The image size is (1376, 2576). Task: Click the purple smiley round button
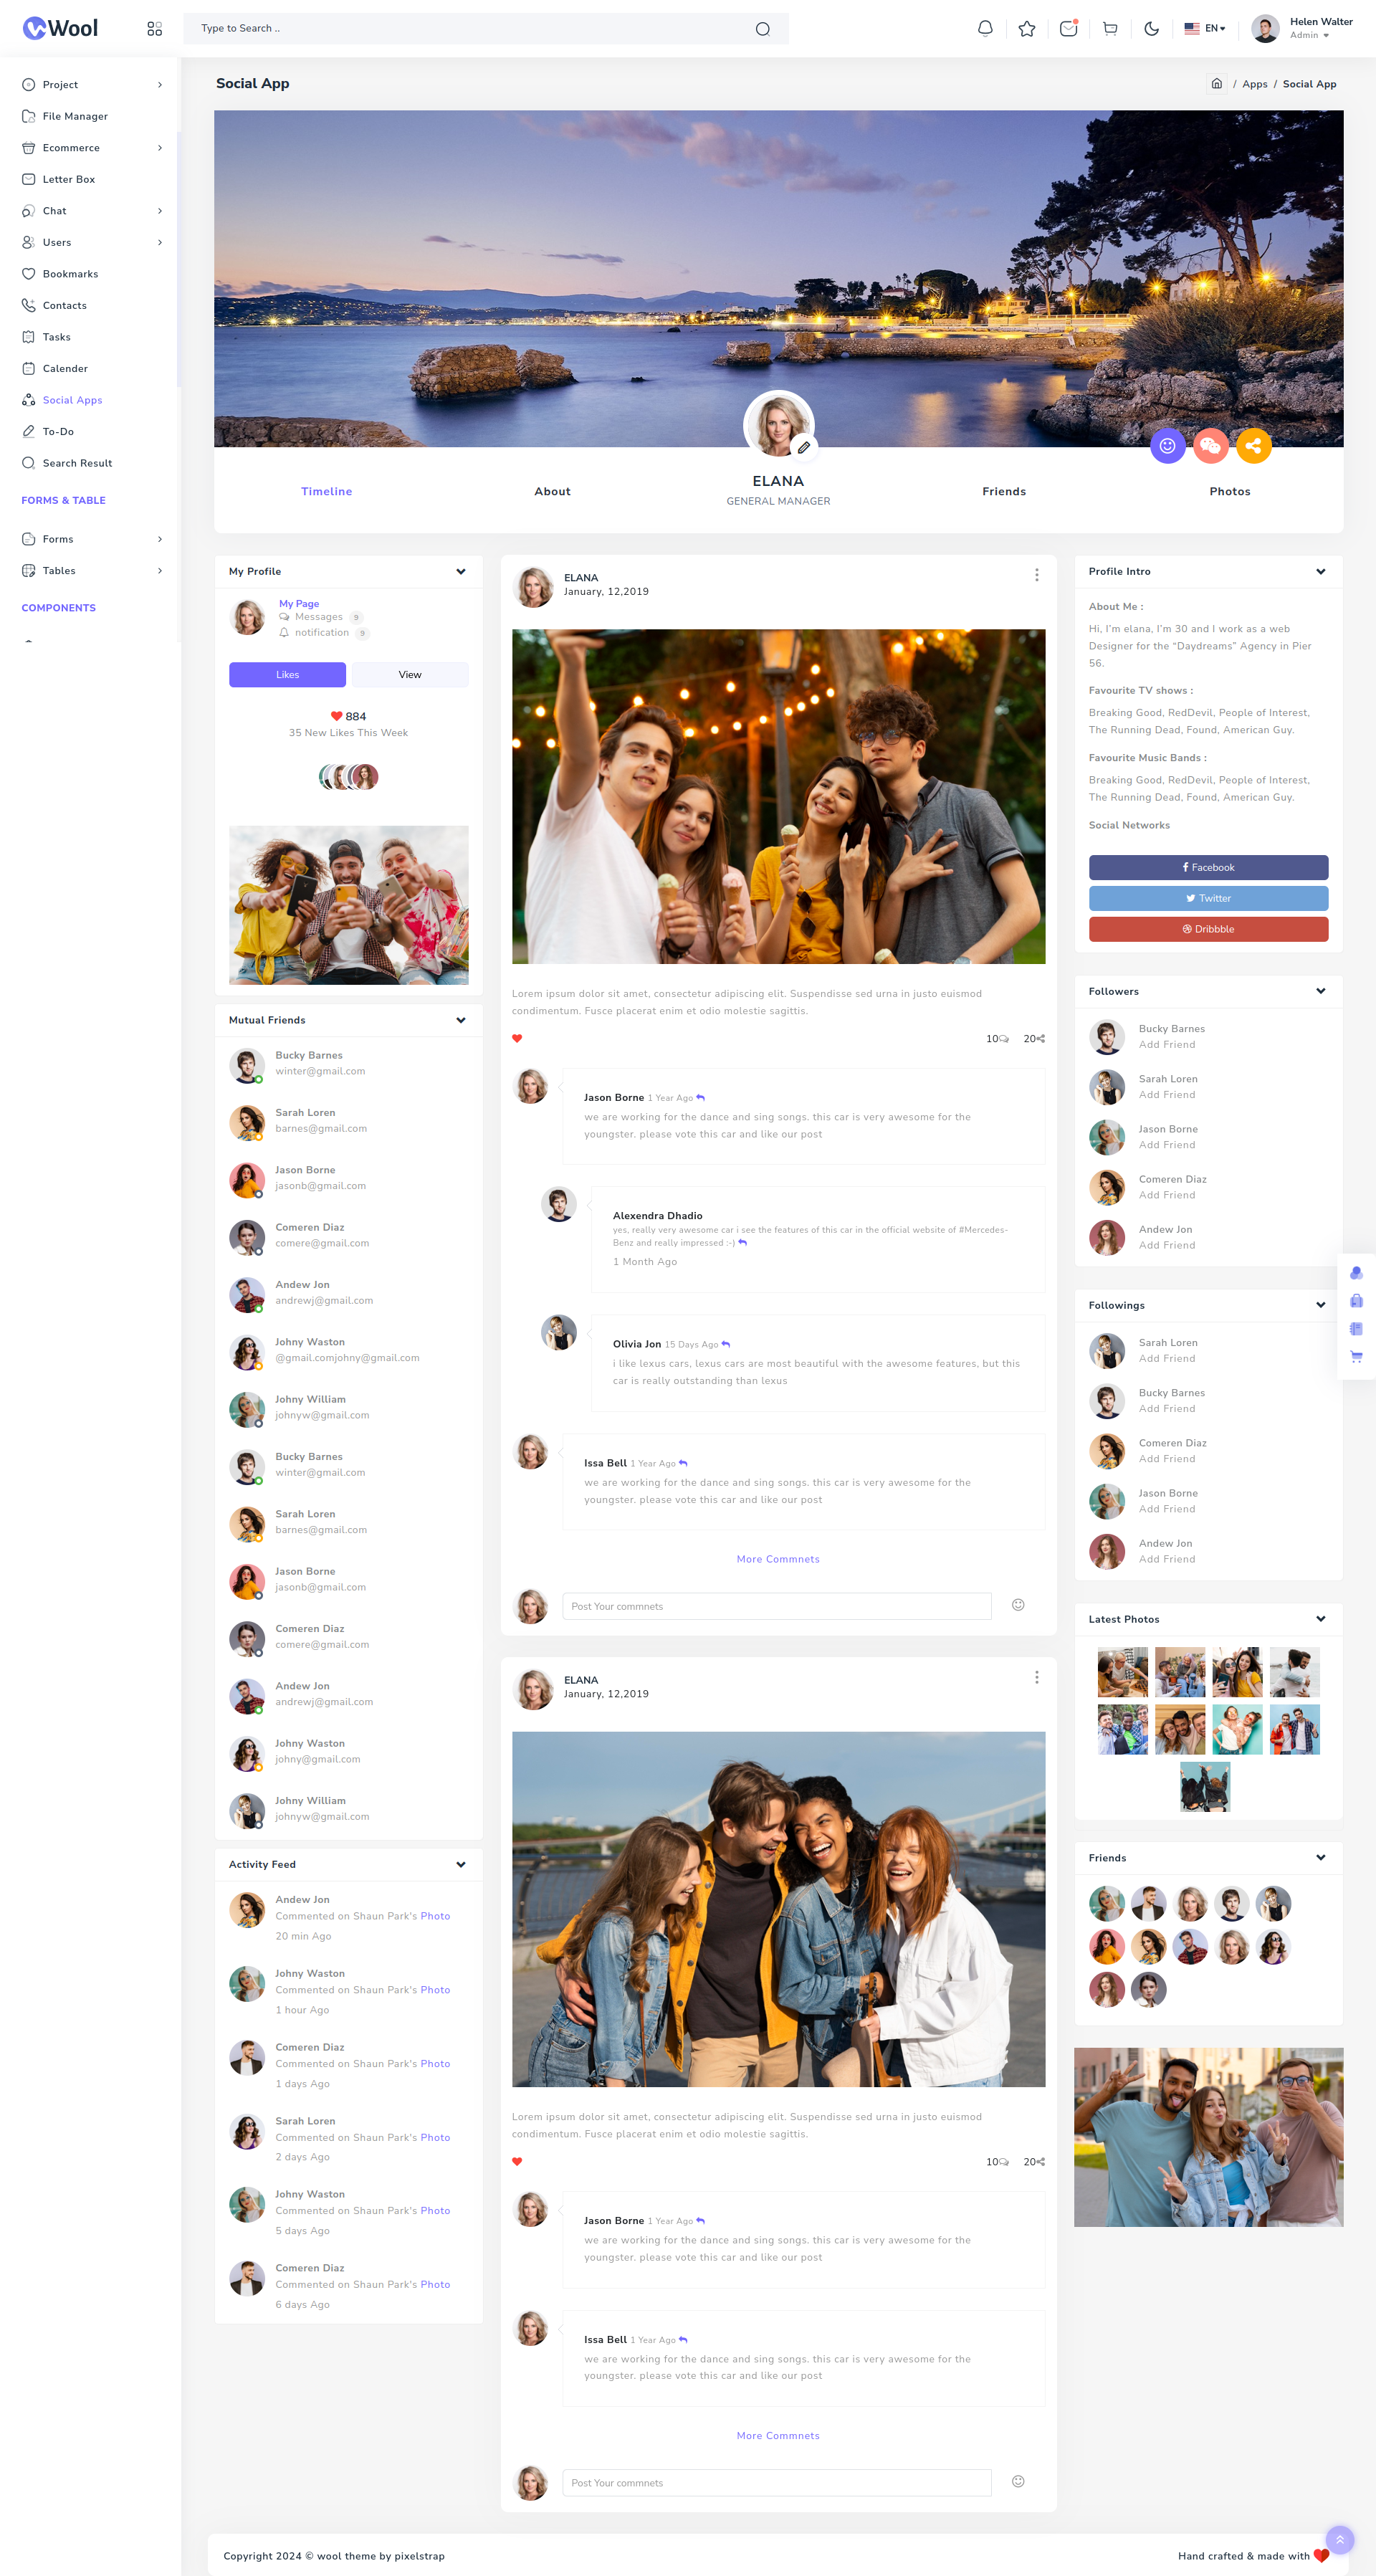[x=1167, y=446]
